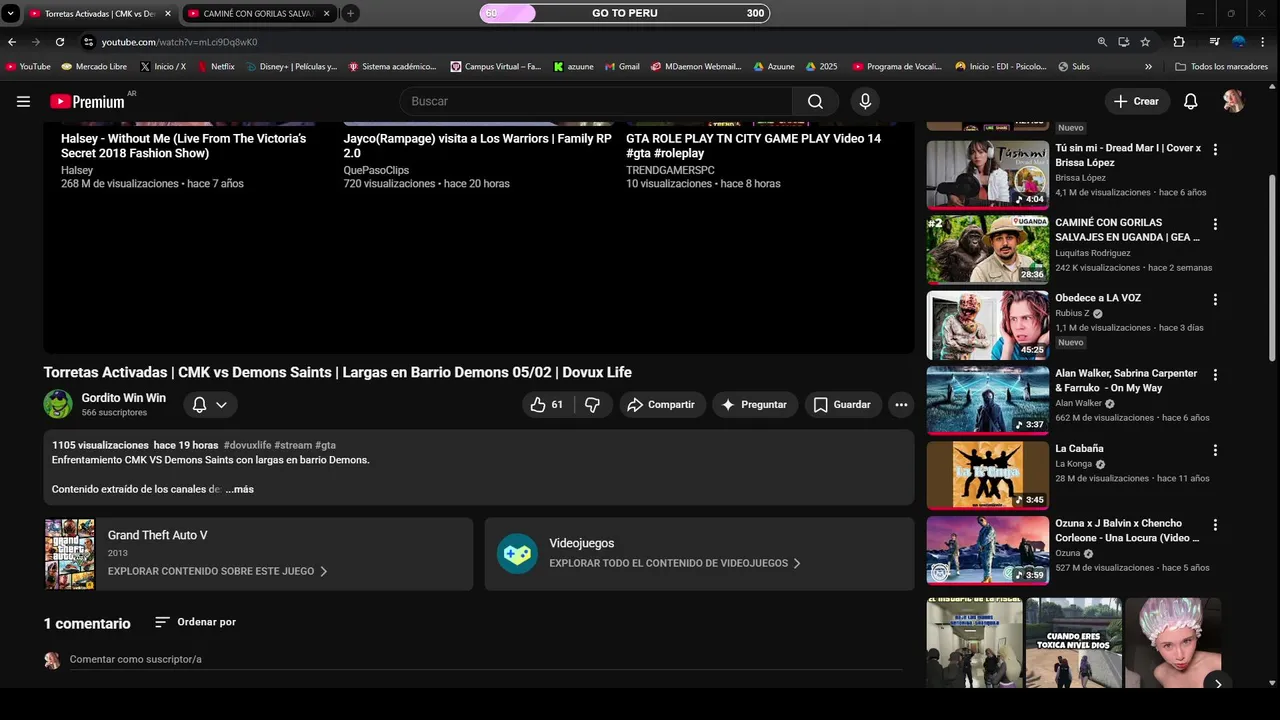Click the Compartir share button
This screenshot has height=720, width=1280.
click(x=660, y=404)
